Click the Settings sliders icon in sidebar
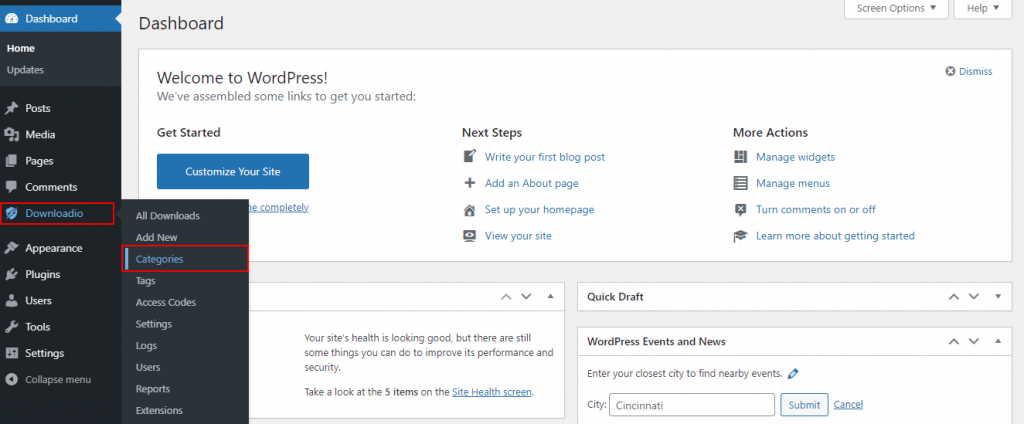Screen dimensions: 1024x424 (11, 353)
